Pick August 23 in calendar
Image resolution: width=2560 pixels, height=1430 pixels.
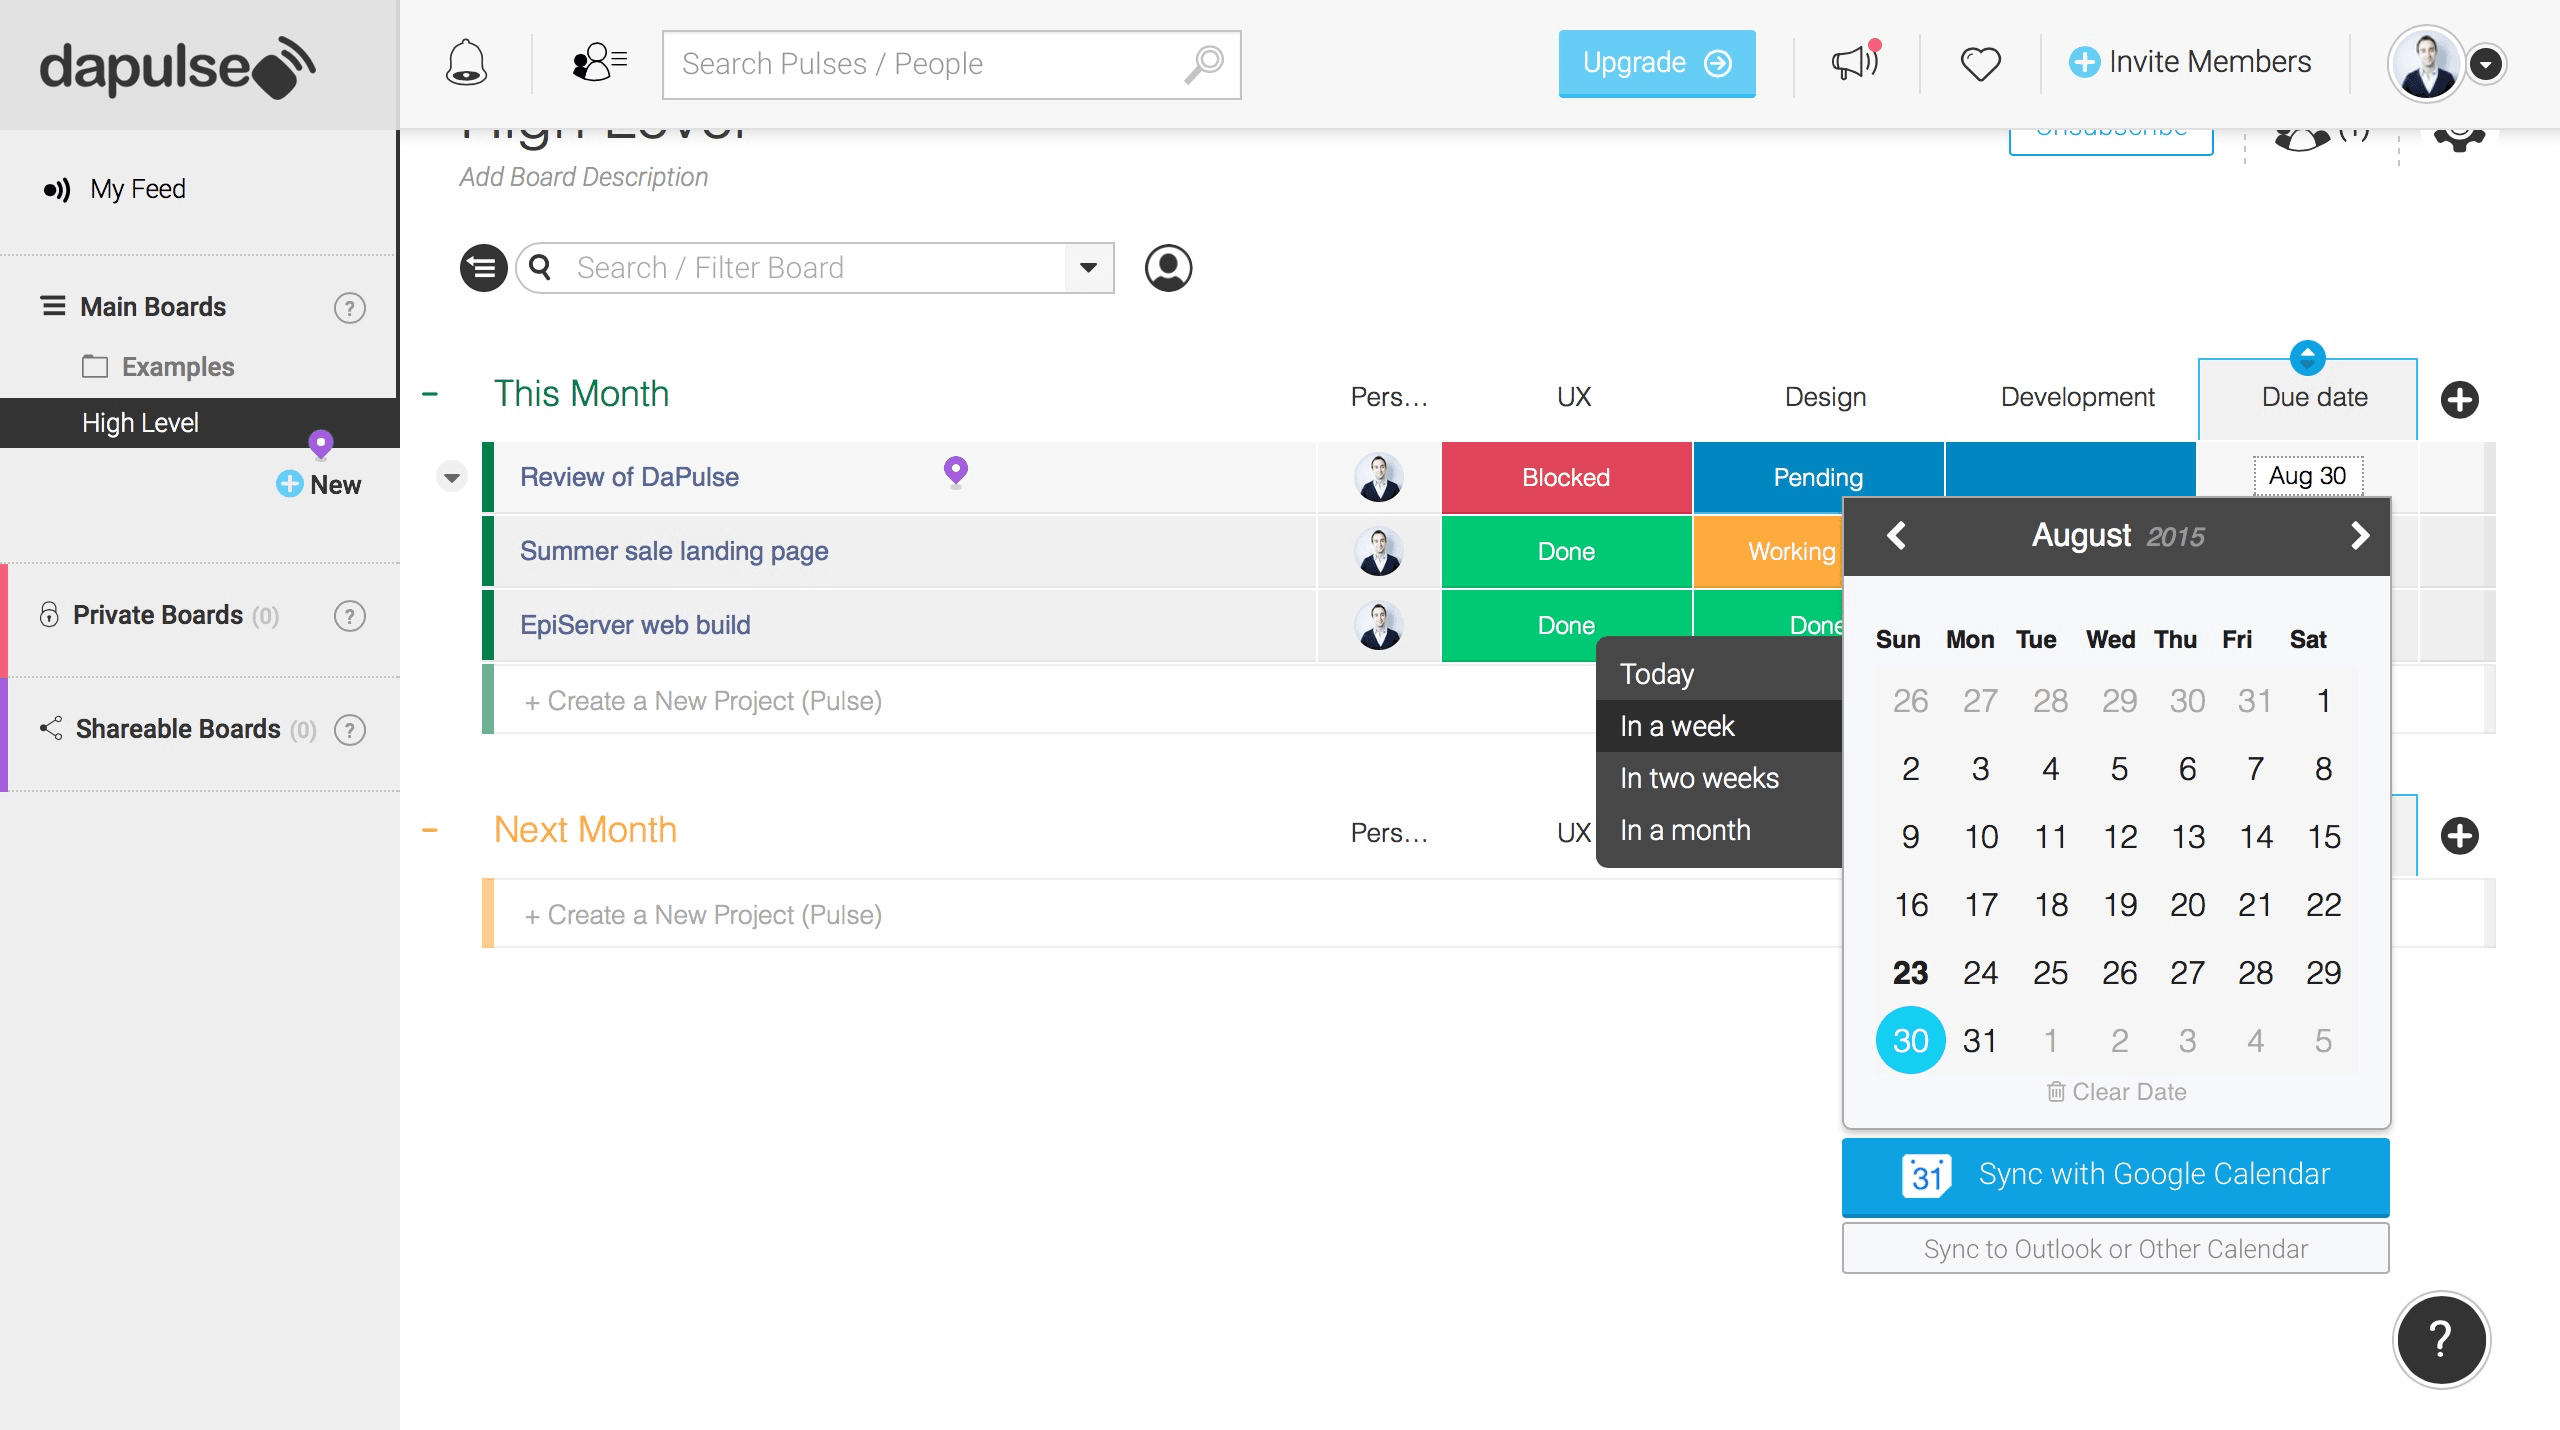coord(1910,972)
